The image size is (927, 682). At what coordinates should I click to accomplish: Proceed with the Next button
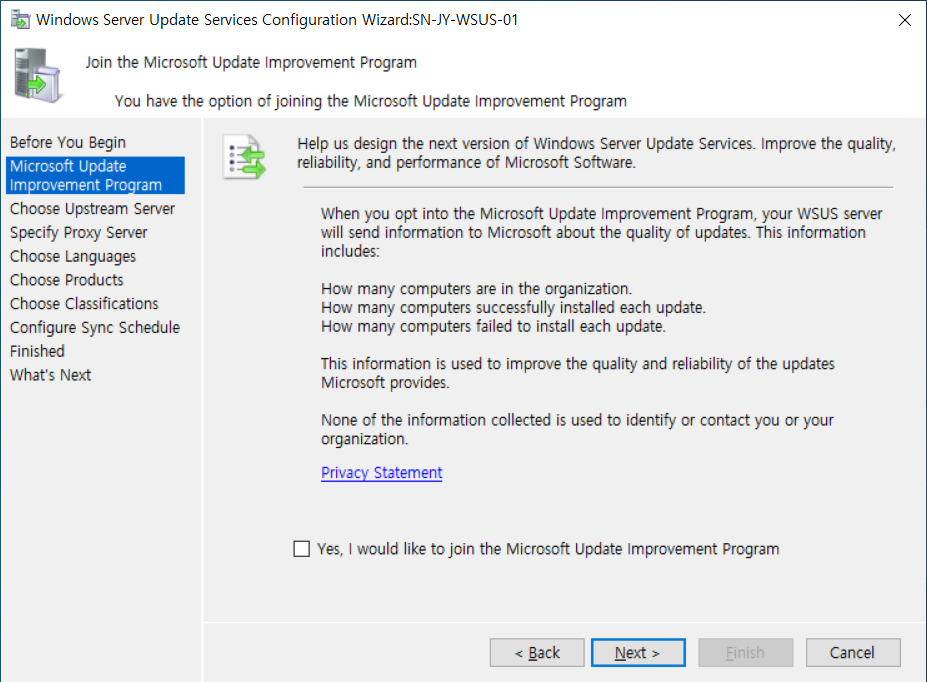pyautogui.click(x=638, y=652)
